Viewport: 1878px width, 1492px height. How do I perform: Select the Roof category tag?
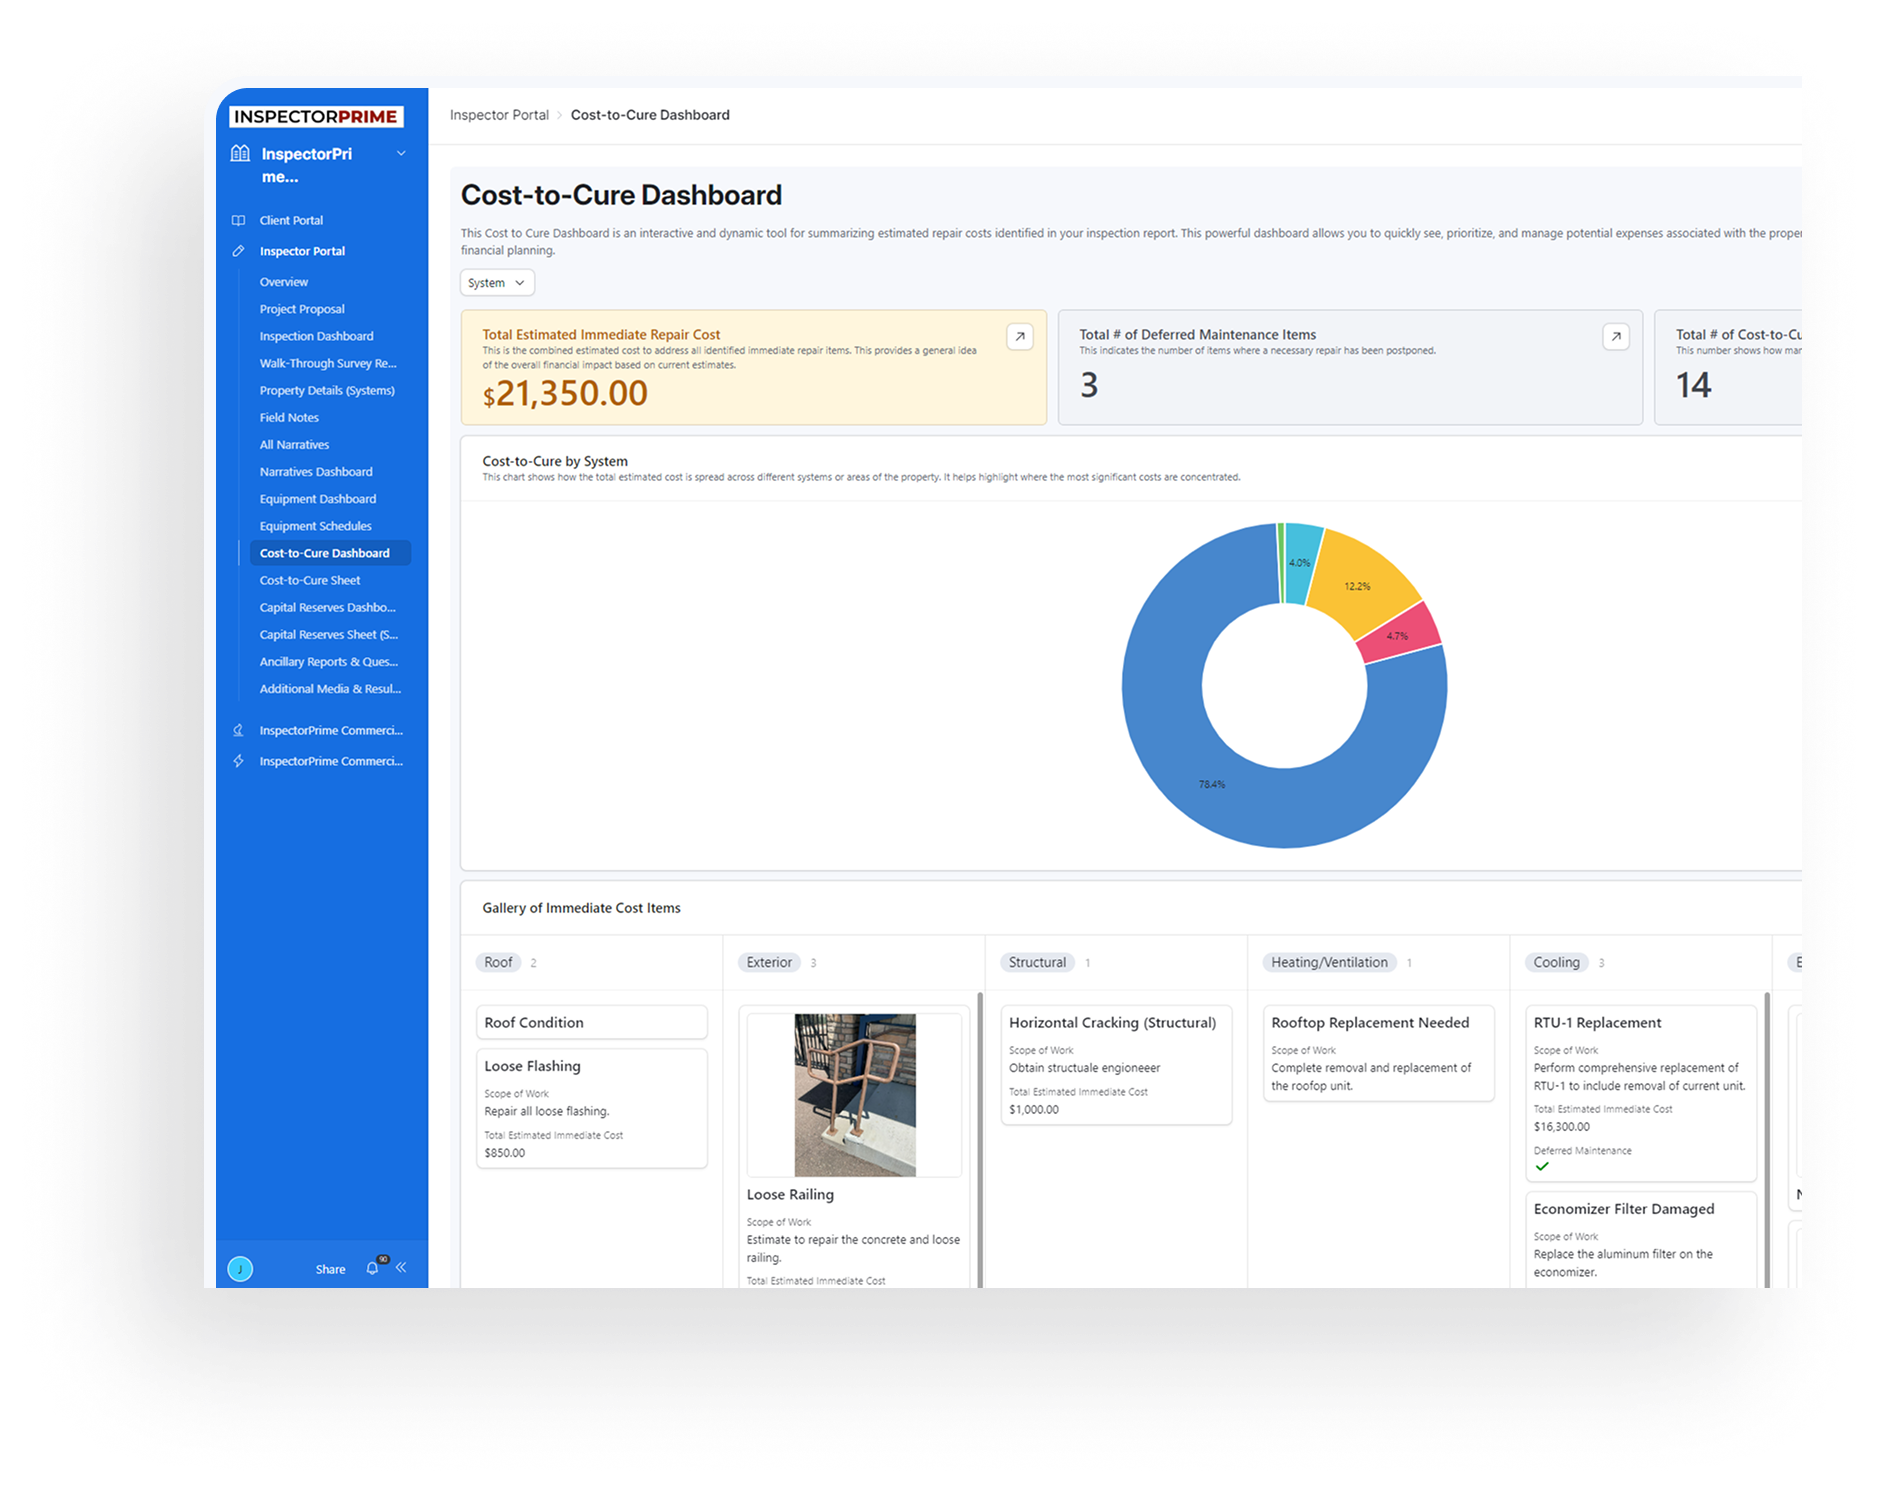[498, 962]
